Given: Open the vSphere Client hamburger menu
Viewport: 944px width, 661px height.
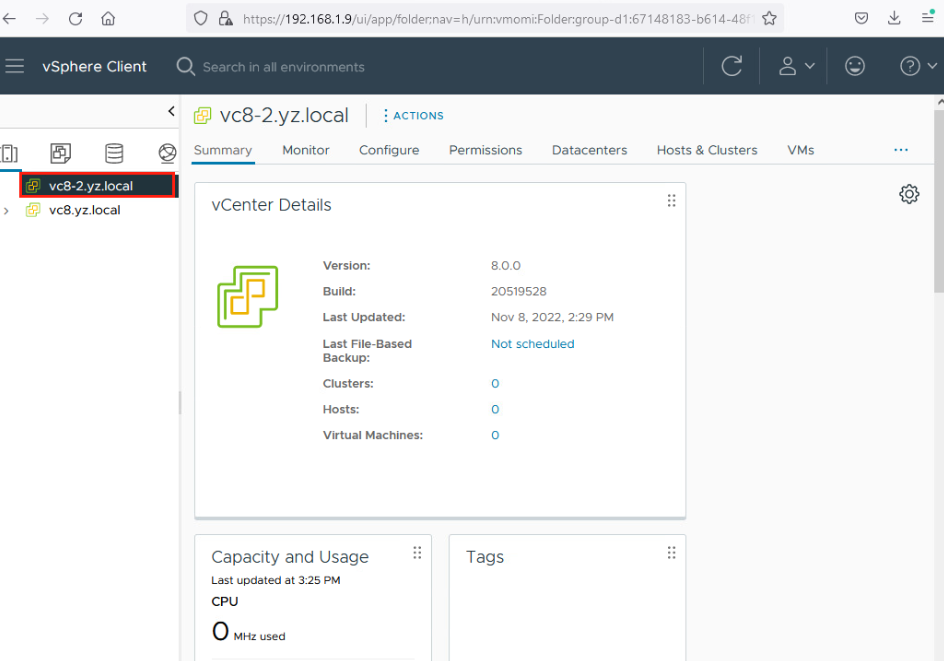Looking at the screenshot, I should pyautogui.click(x=14, y=66).
